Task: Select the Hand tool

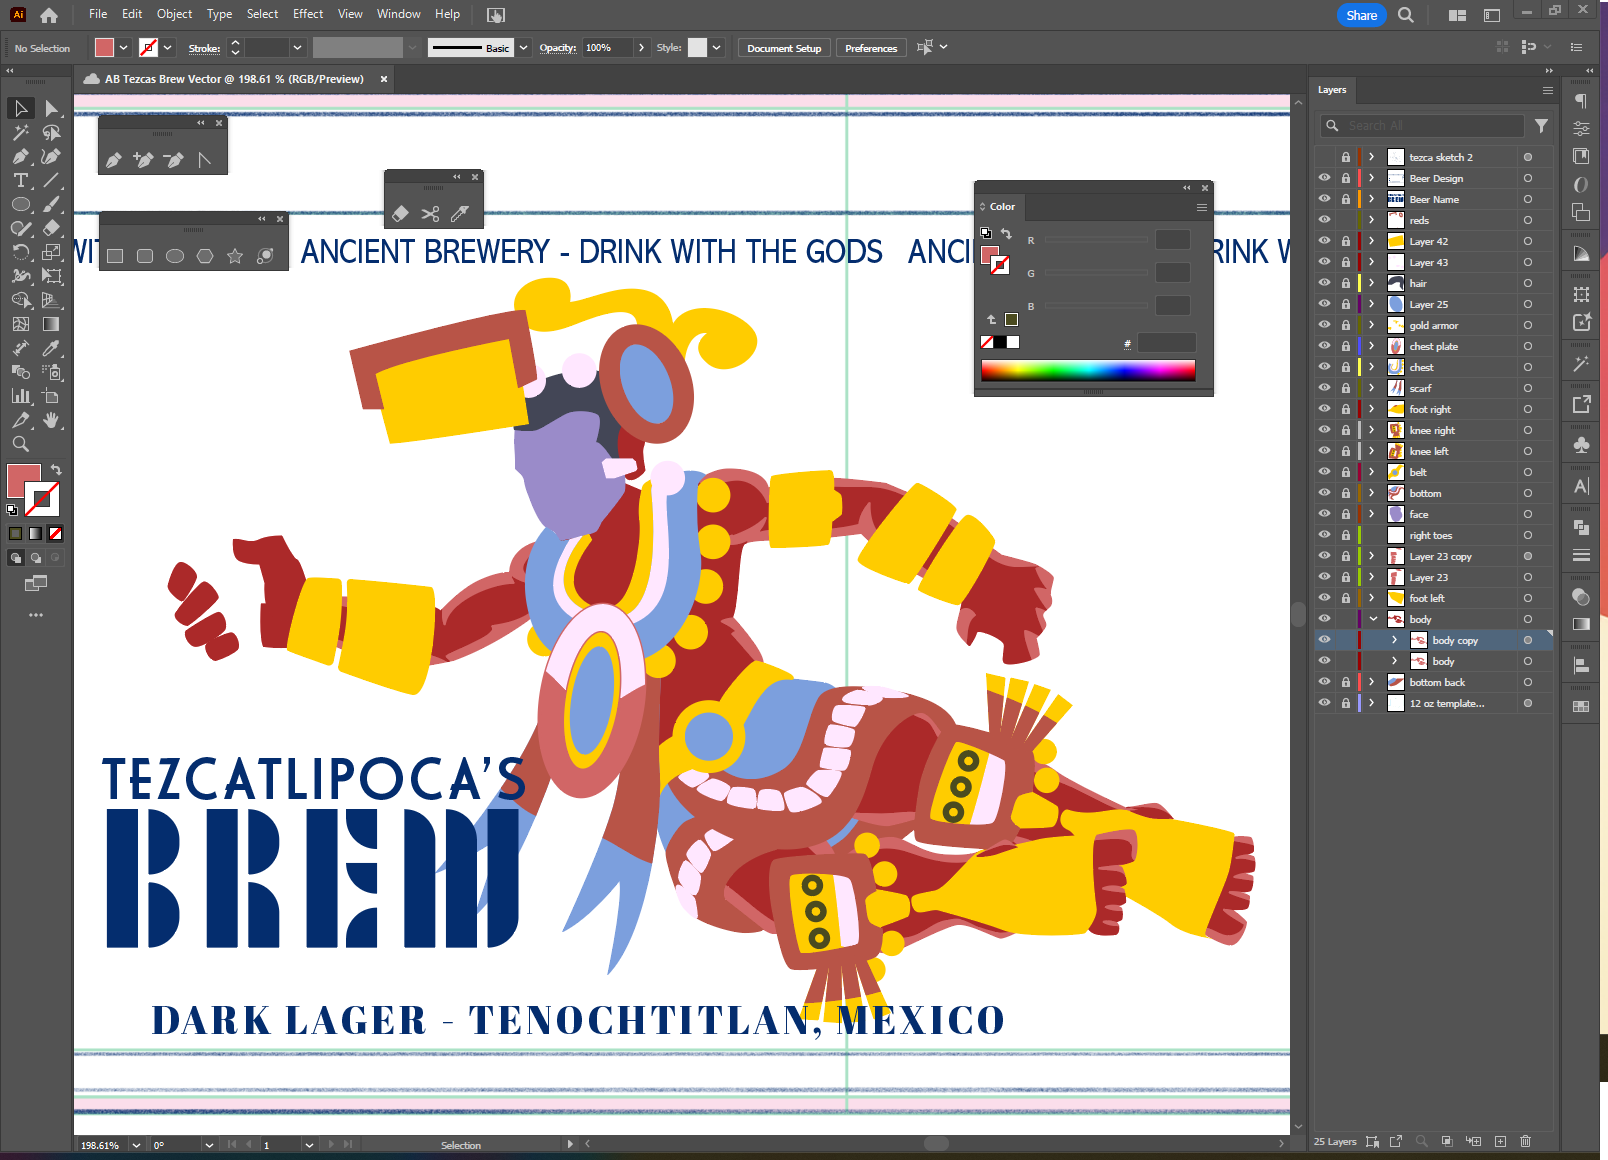Action: click(x=51, y=420)
